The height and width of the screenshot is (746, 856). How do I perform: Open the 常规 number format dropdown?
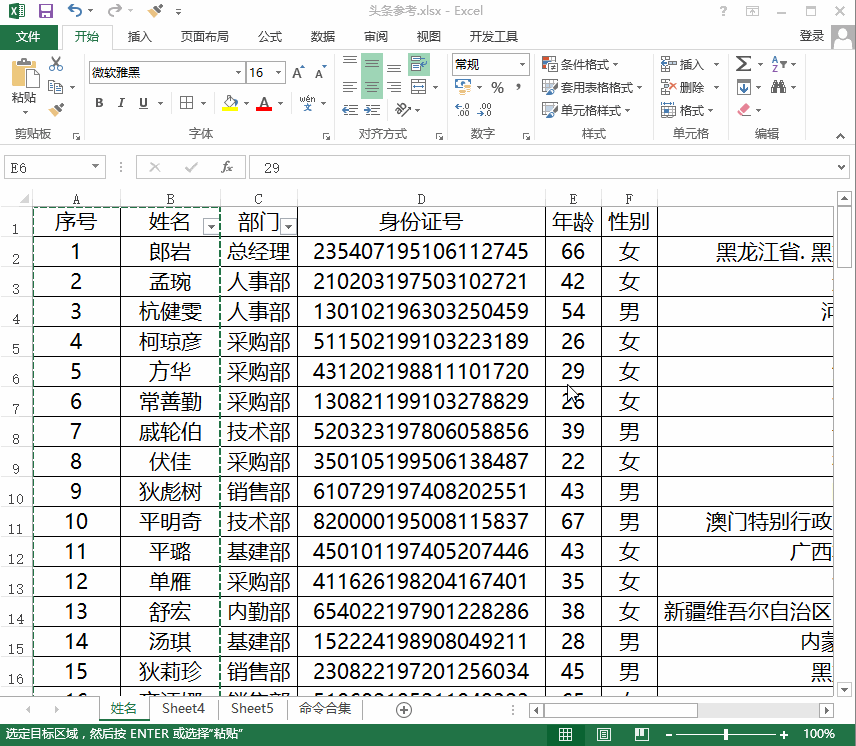click(522, 65)
